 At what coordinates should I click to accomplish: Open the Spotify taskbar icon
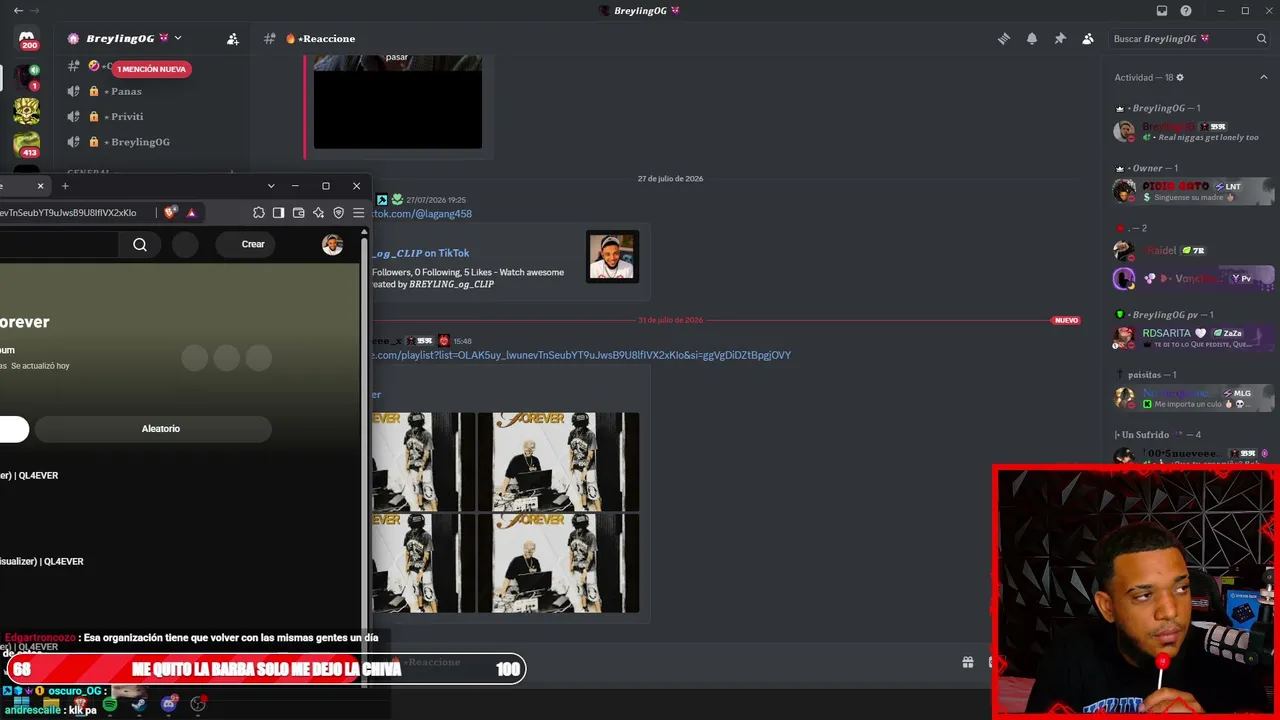tap(110, 704)
